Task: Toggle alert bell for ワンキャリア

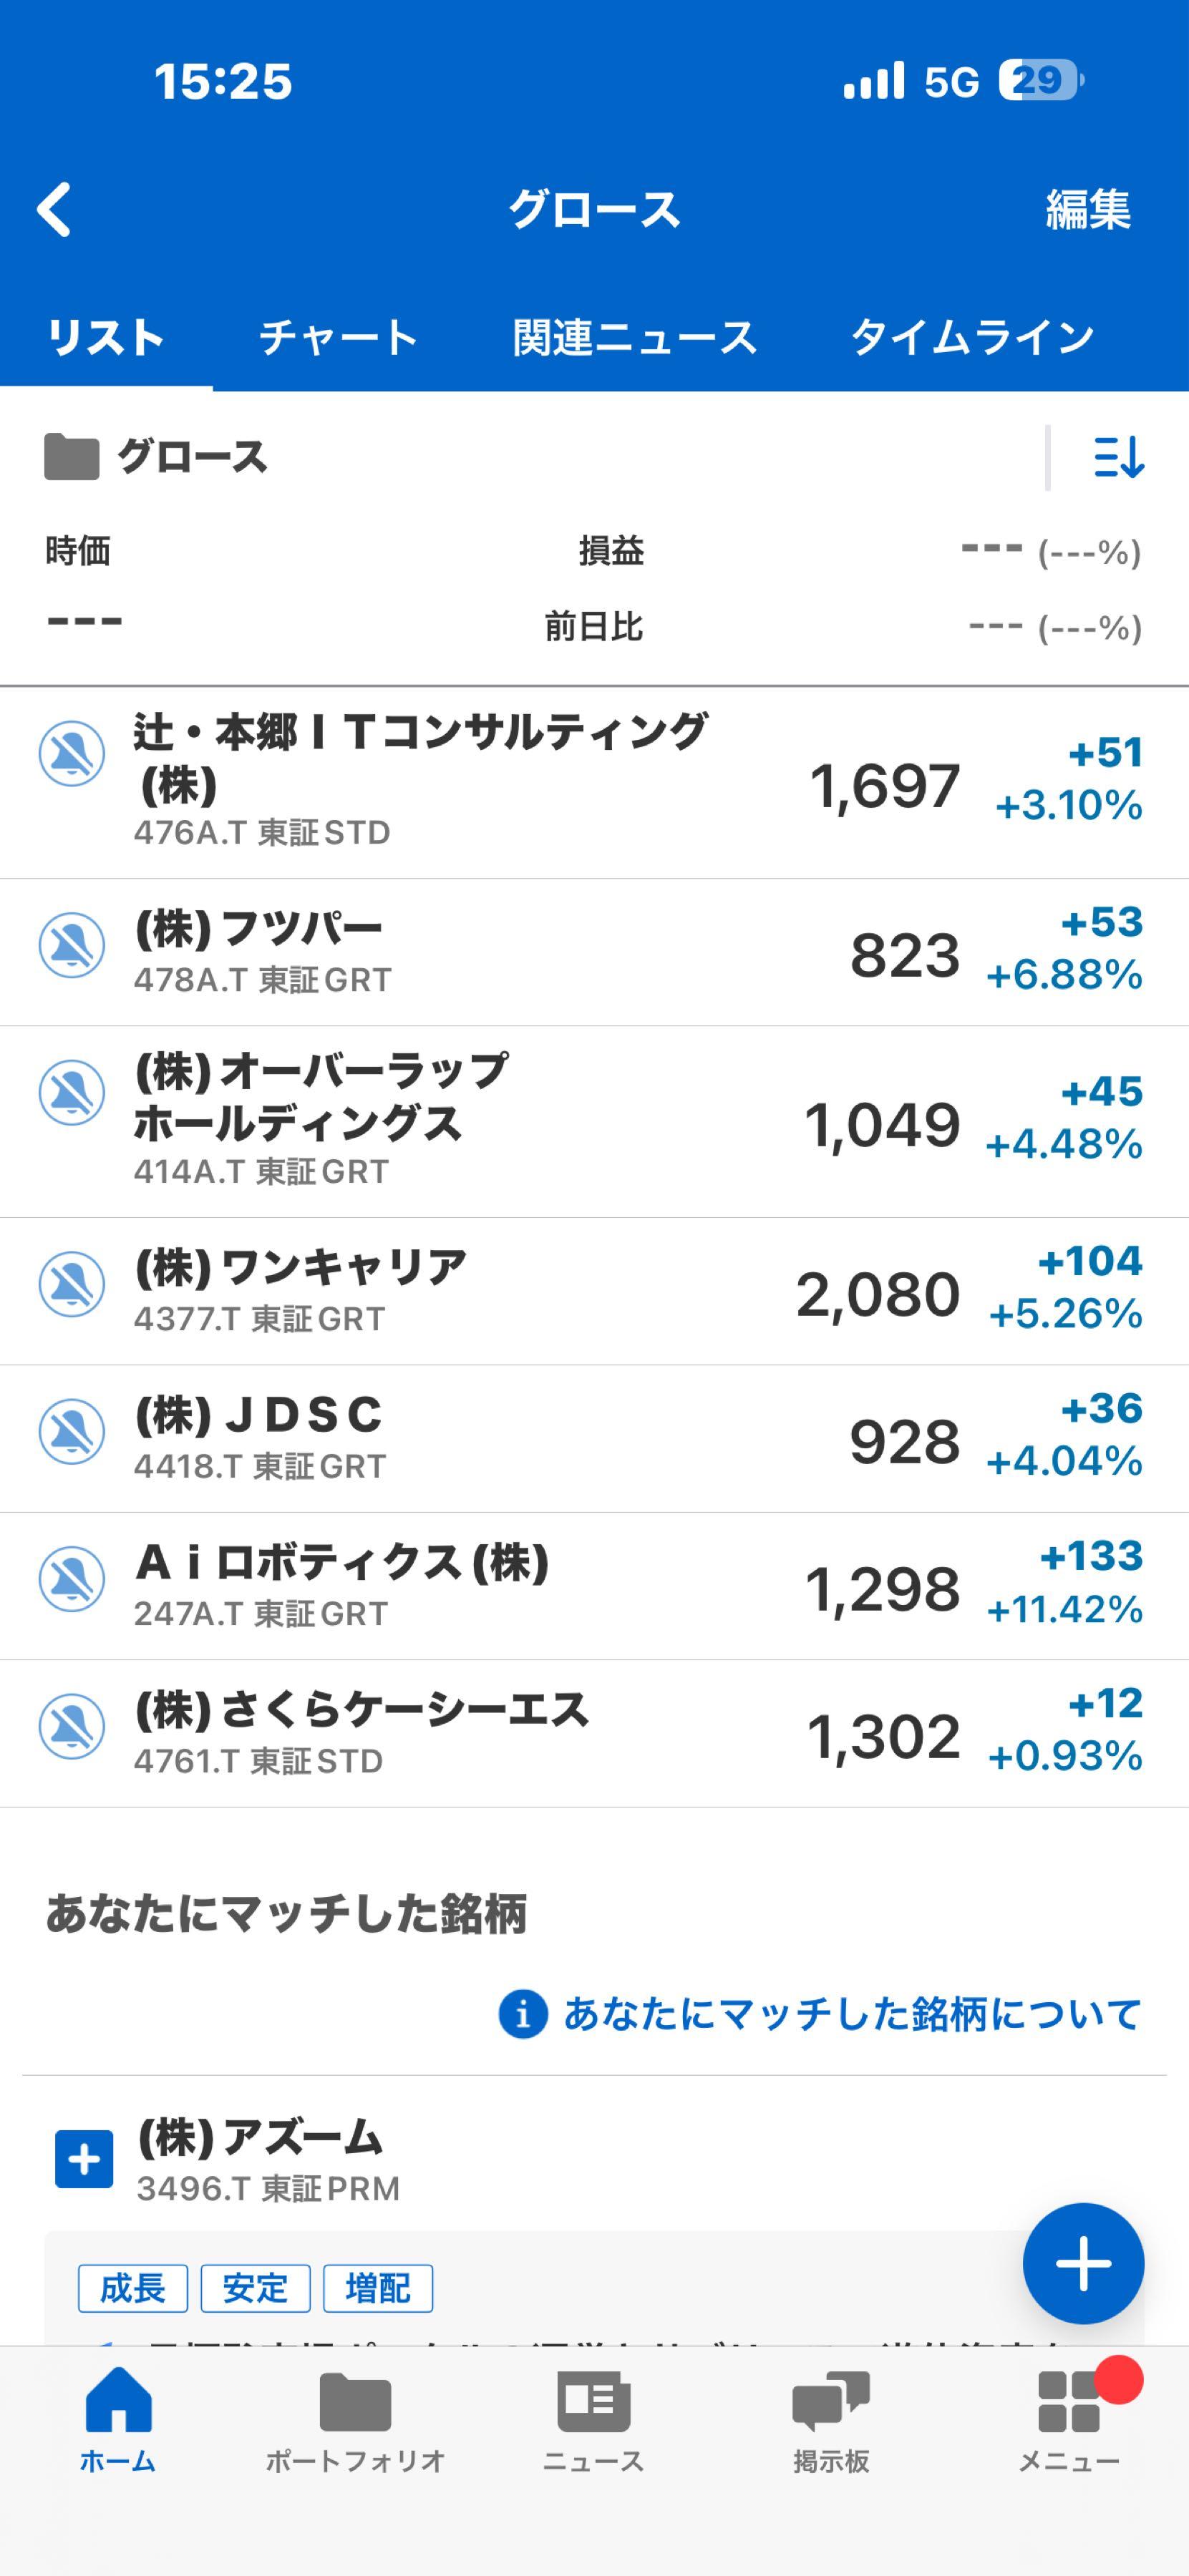Action: (x=72, y=1284)
